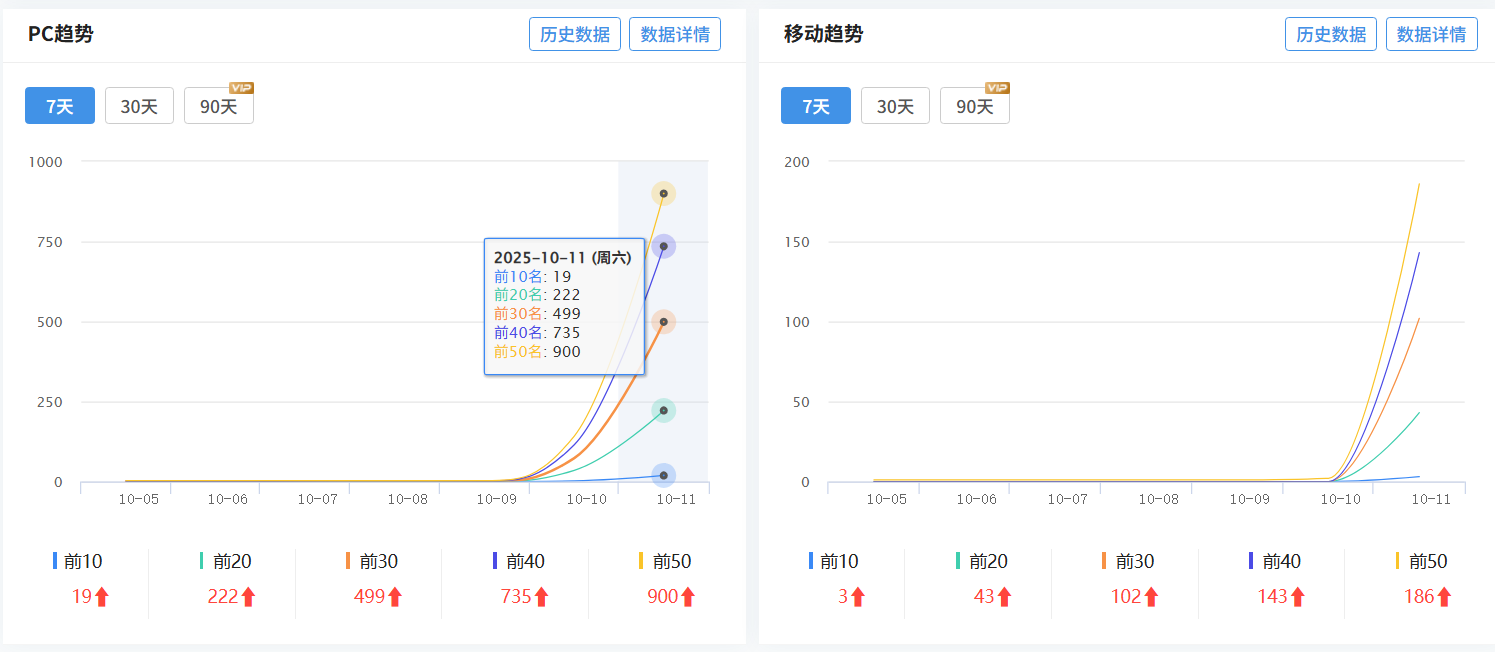Click the 499 orange data point marker
The height and width of the screenshot is (652, 1495).
tap(663, 322)
